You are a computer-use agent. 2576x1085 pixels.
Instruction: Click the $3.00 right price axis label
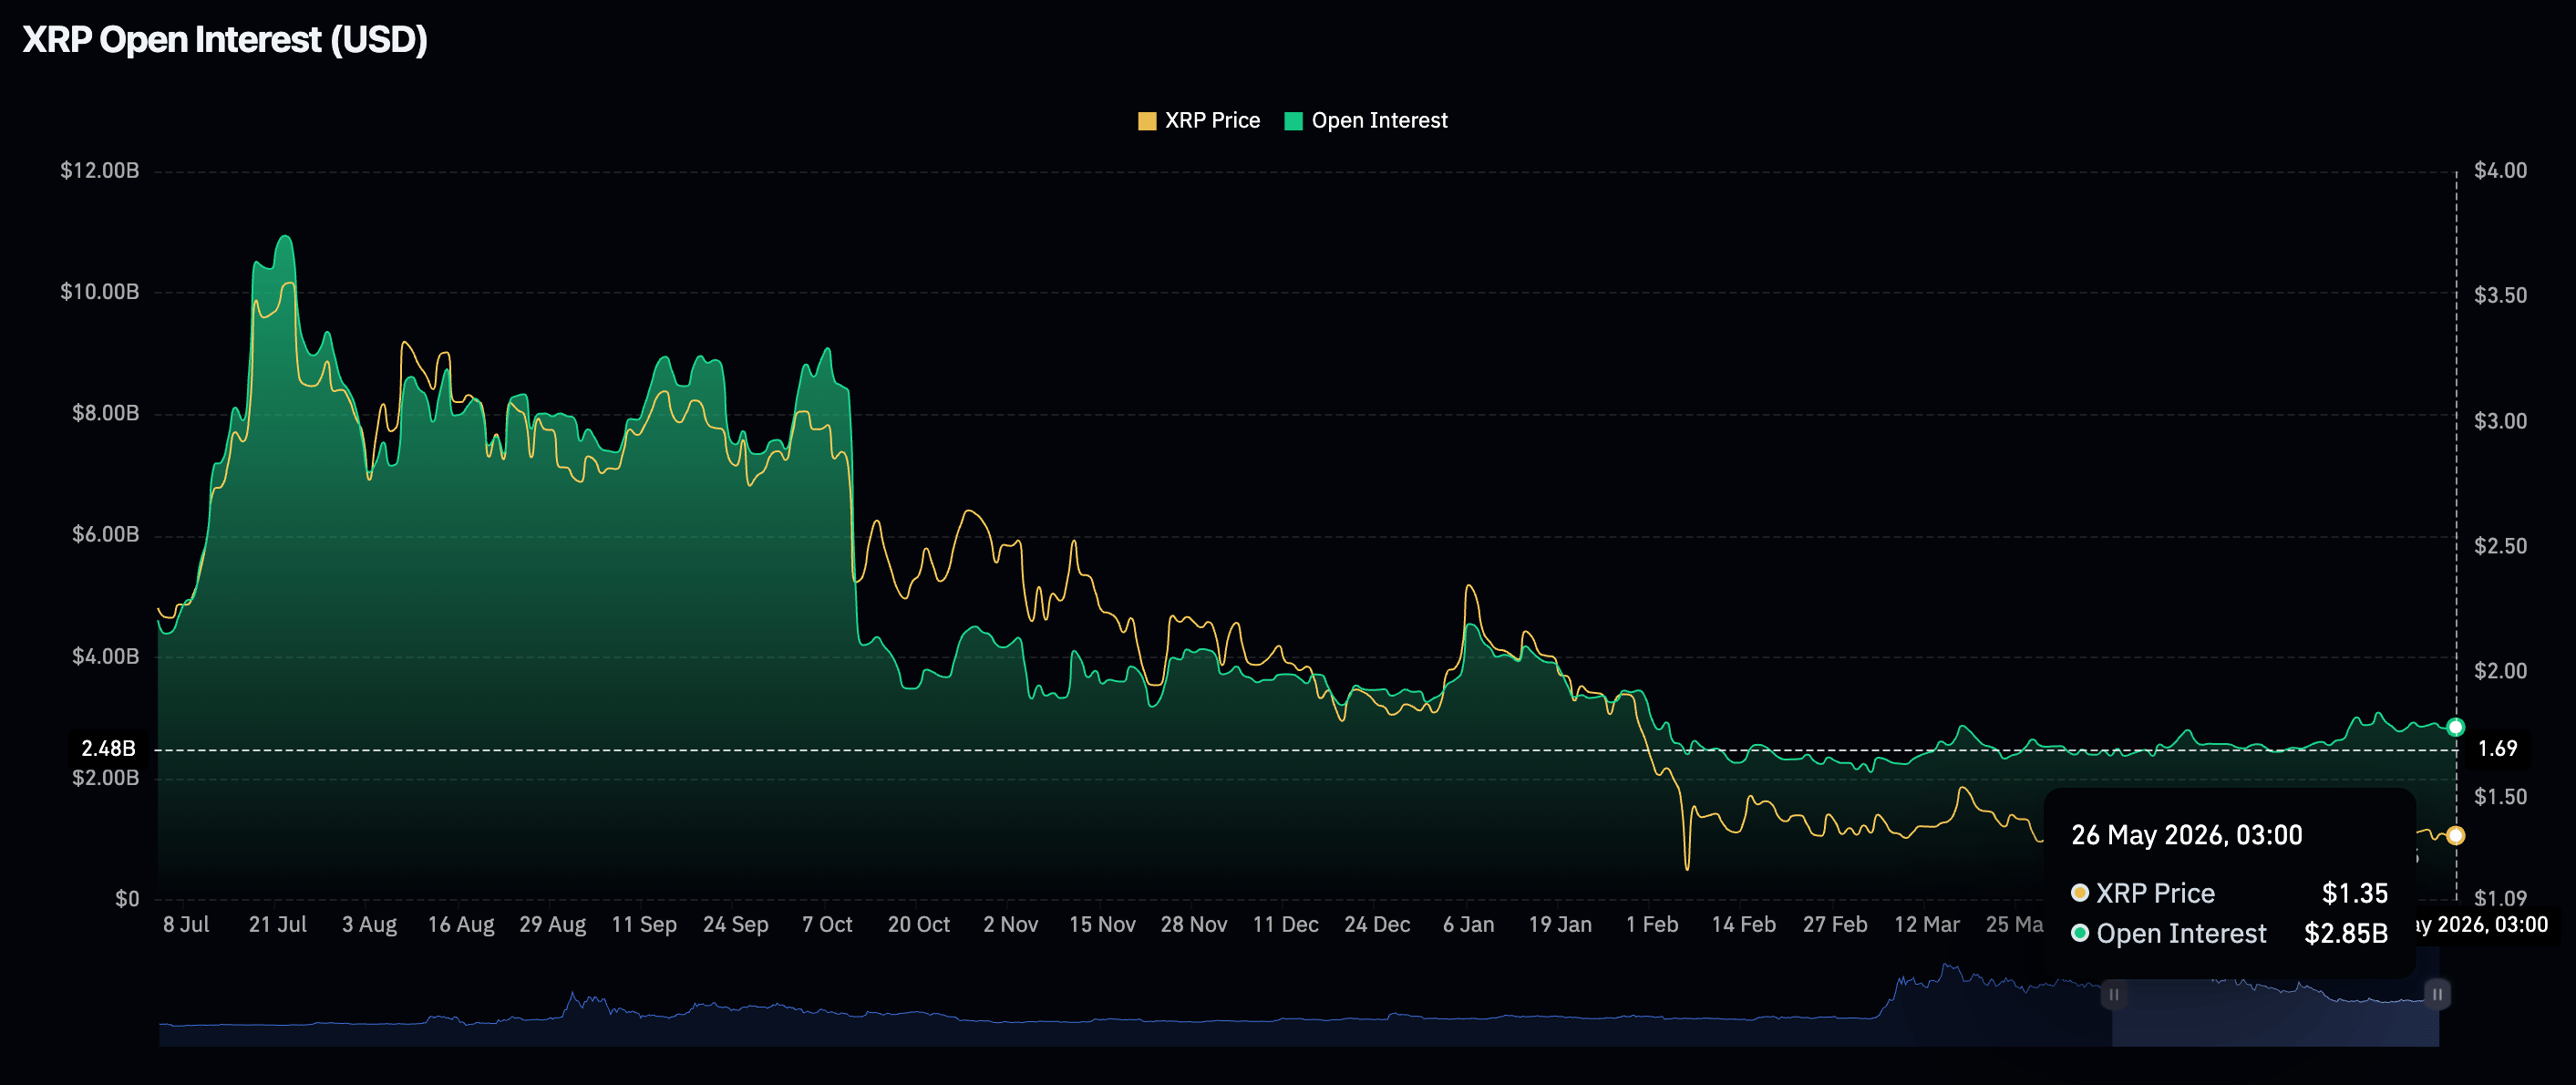click(2500, 421)
